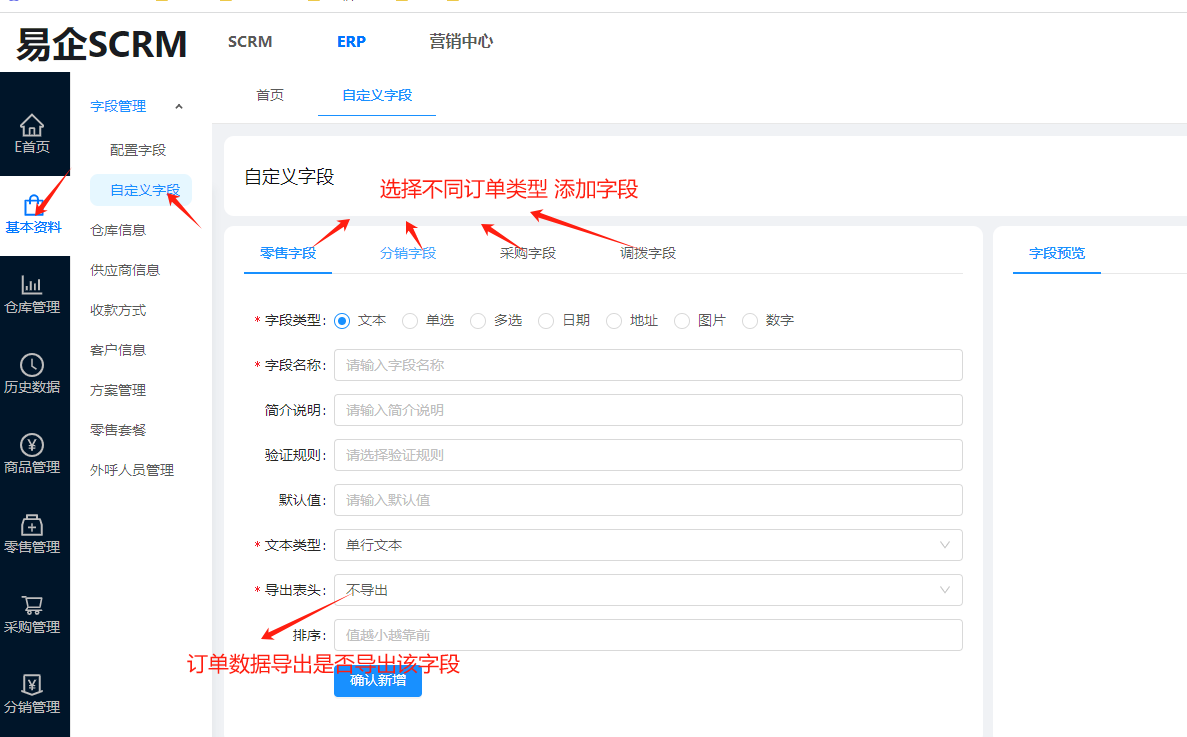Select the 地址 field type radio
The image size is (1187, 737).
pos(614,321)
